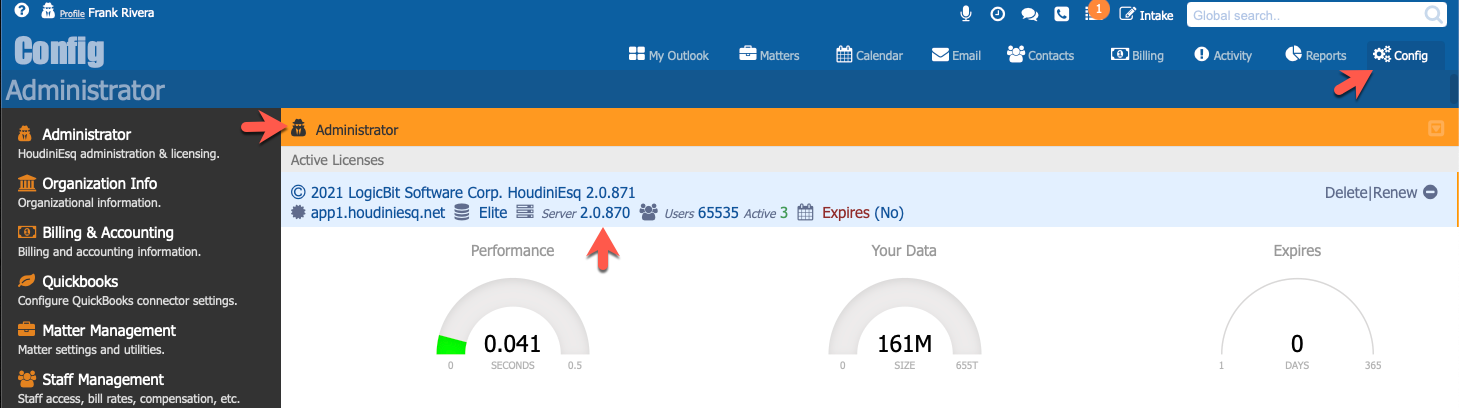Open the clock timer icon
Image resolution: width=1459 pixels, height=408 pixels.
[997, 14]
